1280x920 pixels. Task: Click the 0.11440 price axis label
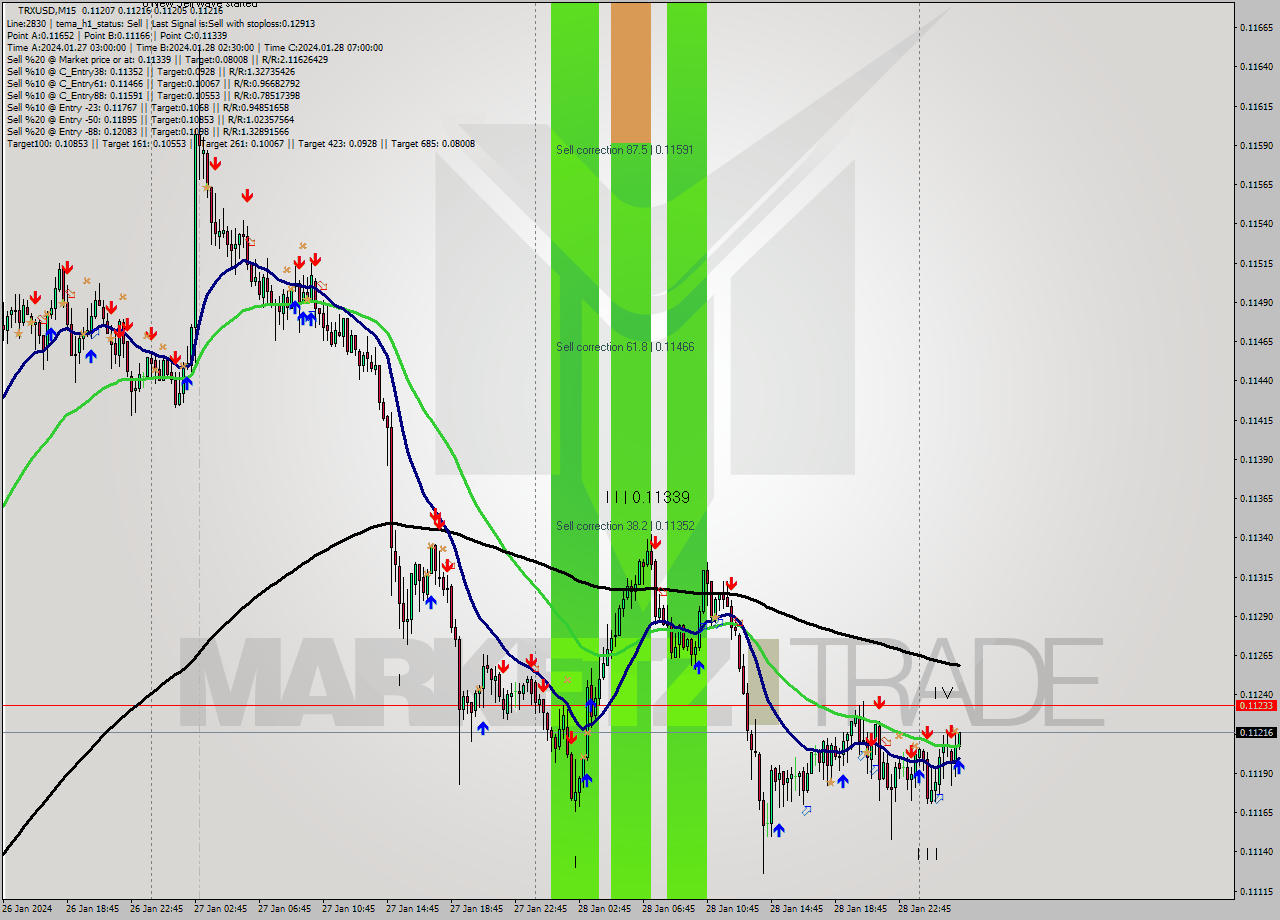pos(1256,380)
